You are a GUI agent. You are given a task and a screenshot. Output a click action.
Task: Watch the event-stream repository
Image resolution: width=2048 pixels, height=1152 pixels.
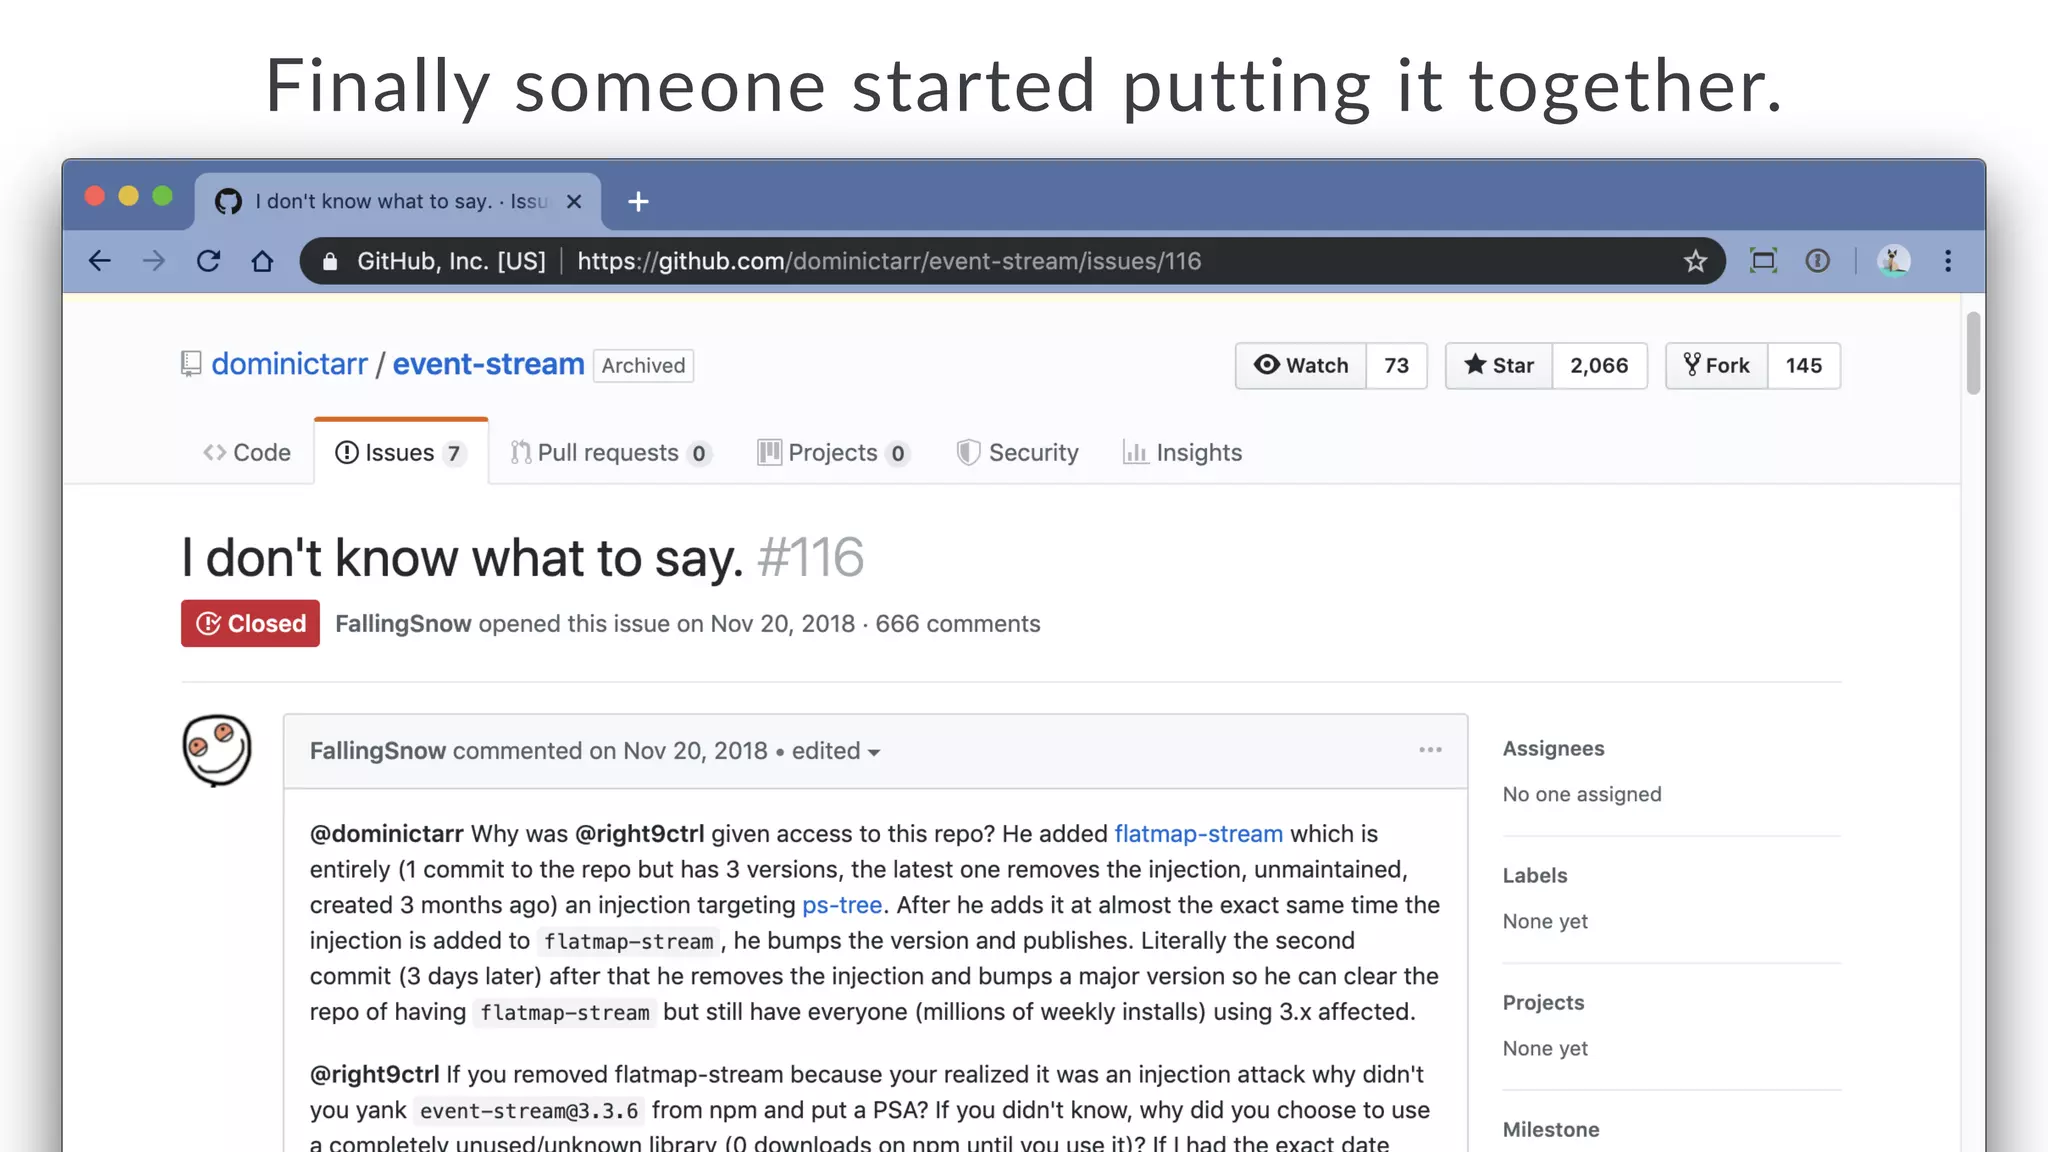coord(1301,366)
